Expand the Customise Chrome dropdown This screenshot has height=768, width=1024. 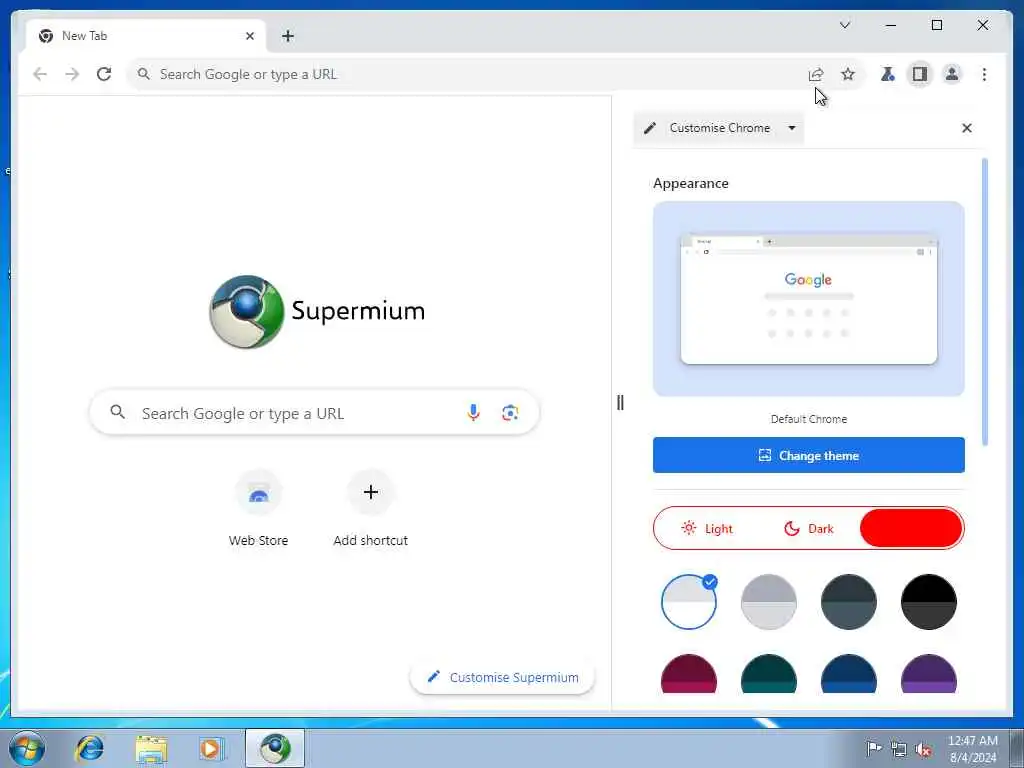pyautogui.click(x=792, y=128)
